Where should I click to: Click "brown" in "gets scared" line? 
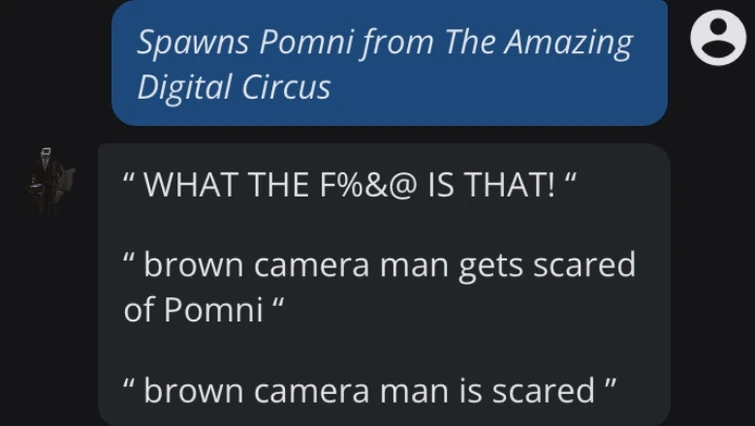193,265
